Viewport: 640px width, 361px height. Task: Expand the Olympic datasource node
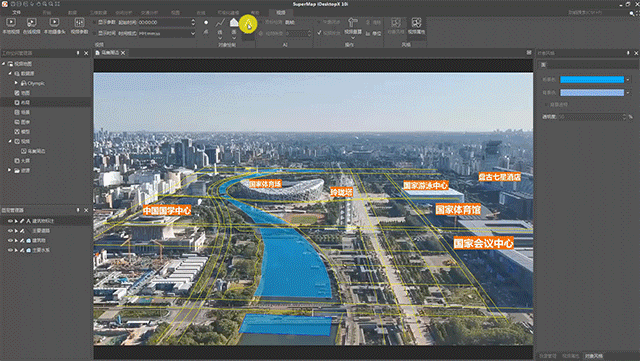16,83
